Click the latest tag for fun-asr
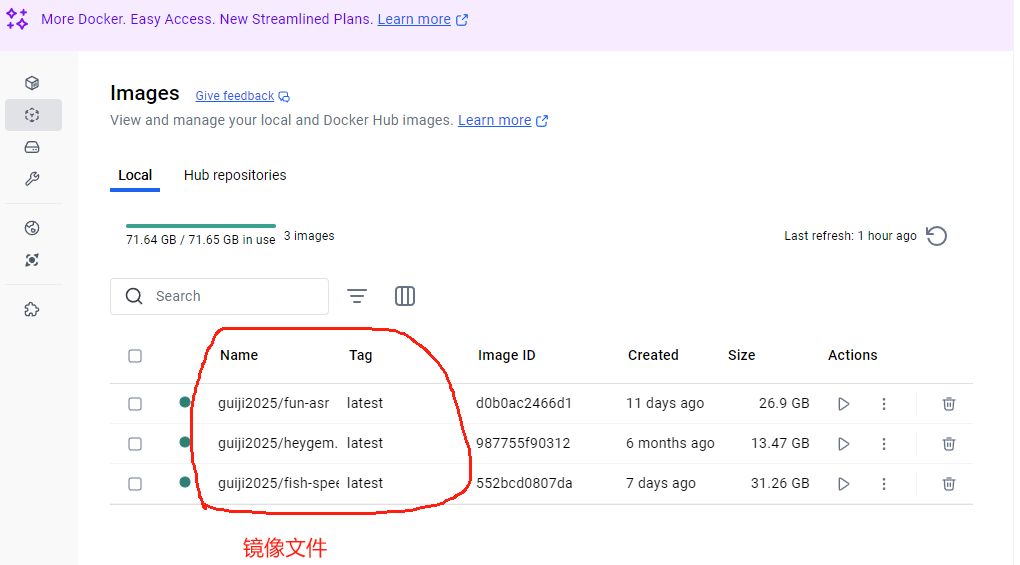1020x565 pixels. coord(365,403)
